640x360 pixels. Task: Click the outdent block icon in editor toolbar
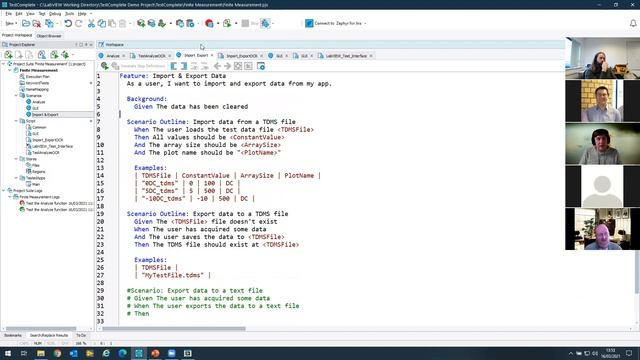[x=173, y=66]
